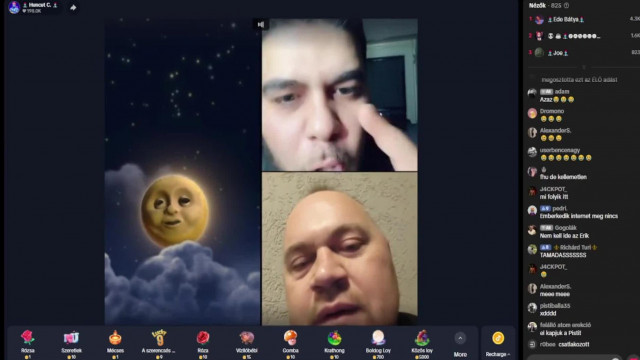Open pistiballa35's avatar in chat
The image size is (640, 360).
pos(532,308)
